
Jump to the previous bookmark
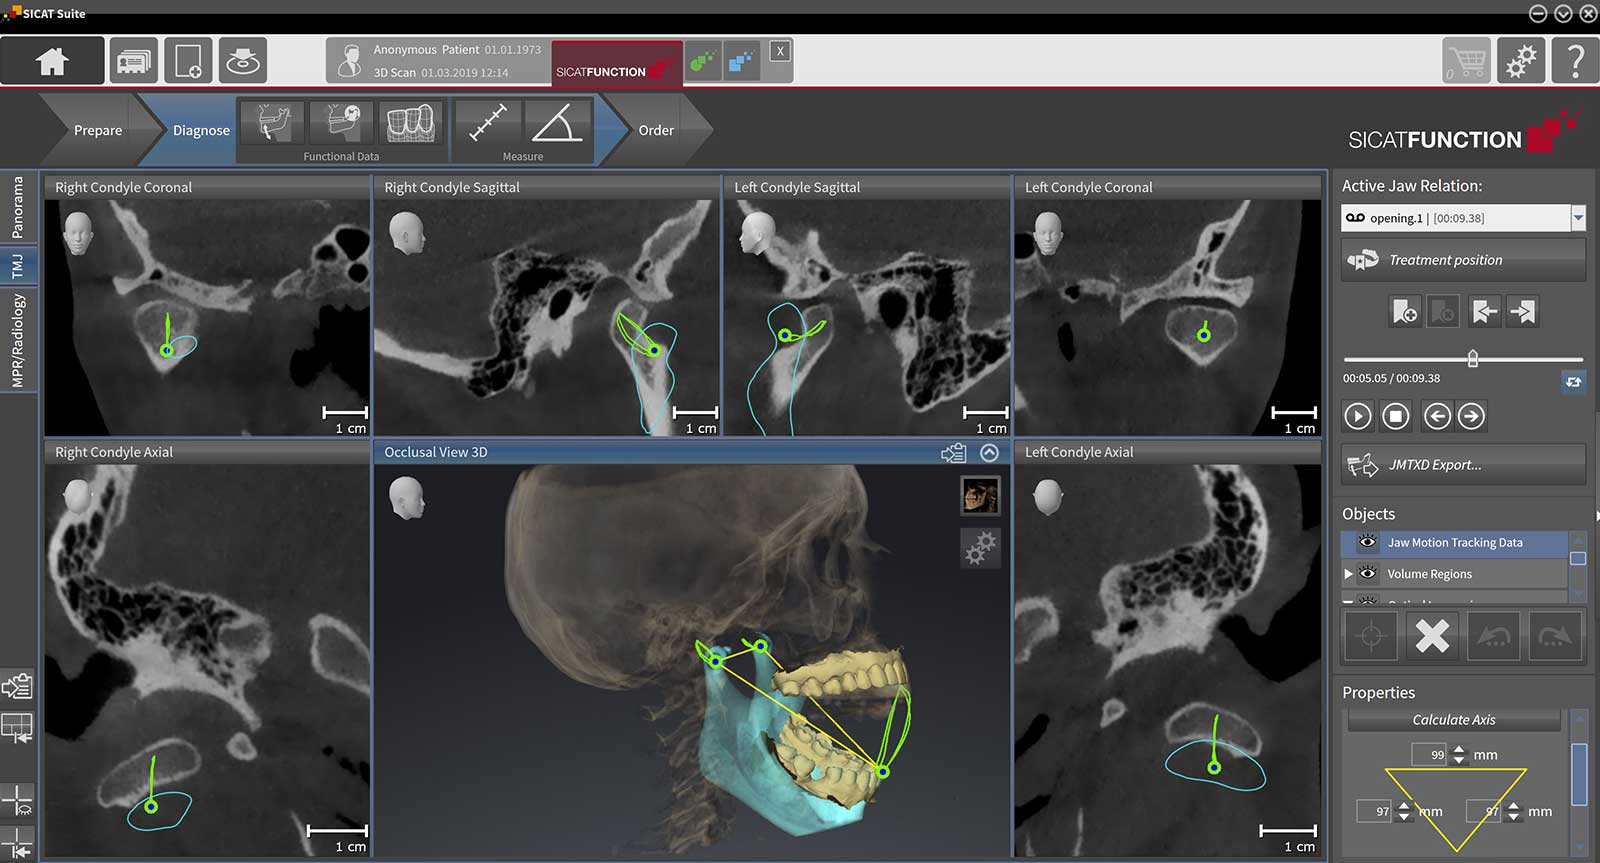[1484, 312]
